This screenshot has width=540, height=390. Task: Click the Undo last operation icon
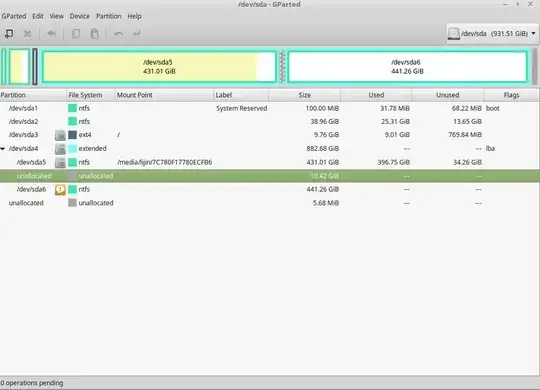click(x=118, y=33)
